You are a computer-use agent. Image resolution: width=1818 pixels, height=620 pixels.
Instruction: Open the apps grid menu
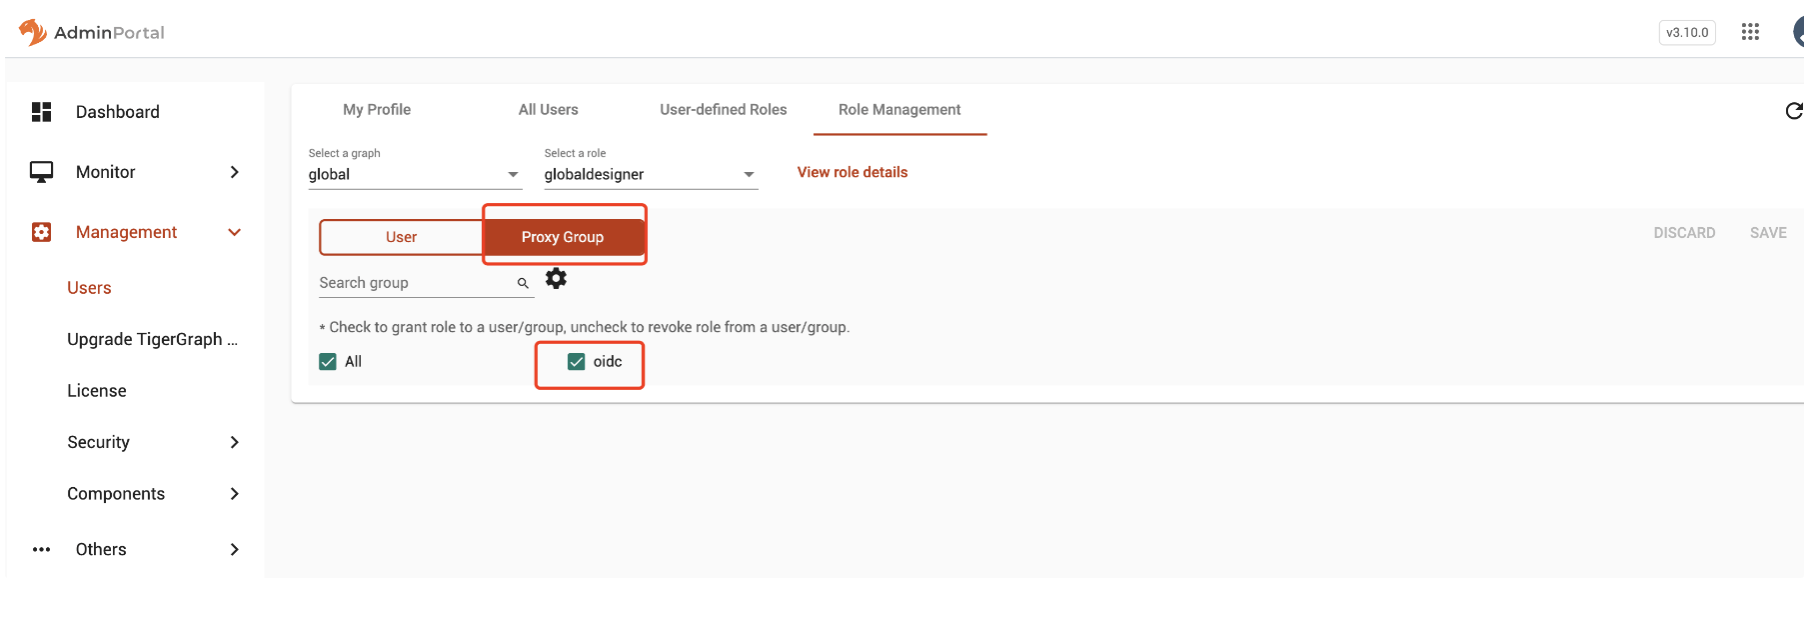(1750, 32)
